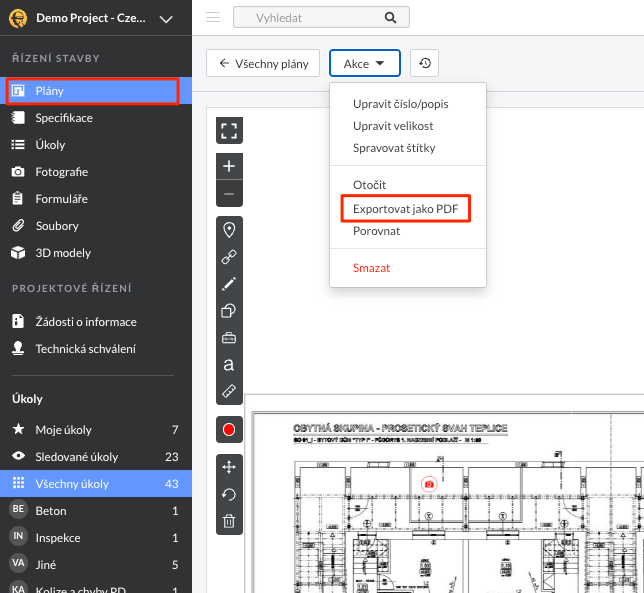Select the toolbox stamp tool
Screen dimensions: 644x593
pyautogui.click(x=229, y=338)
